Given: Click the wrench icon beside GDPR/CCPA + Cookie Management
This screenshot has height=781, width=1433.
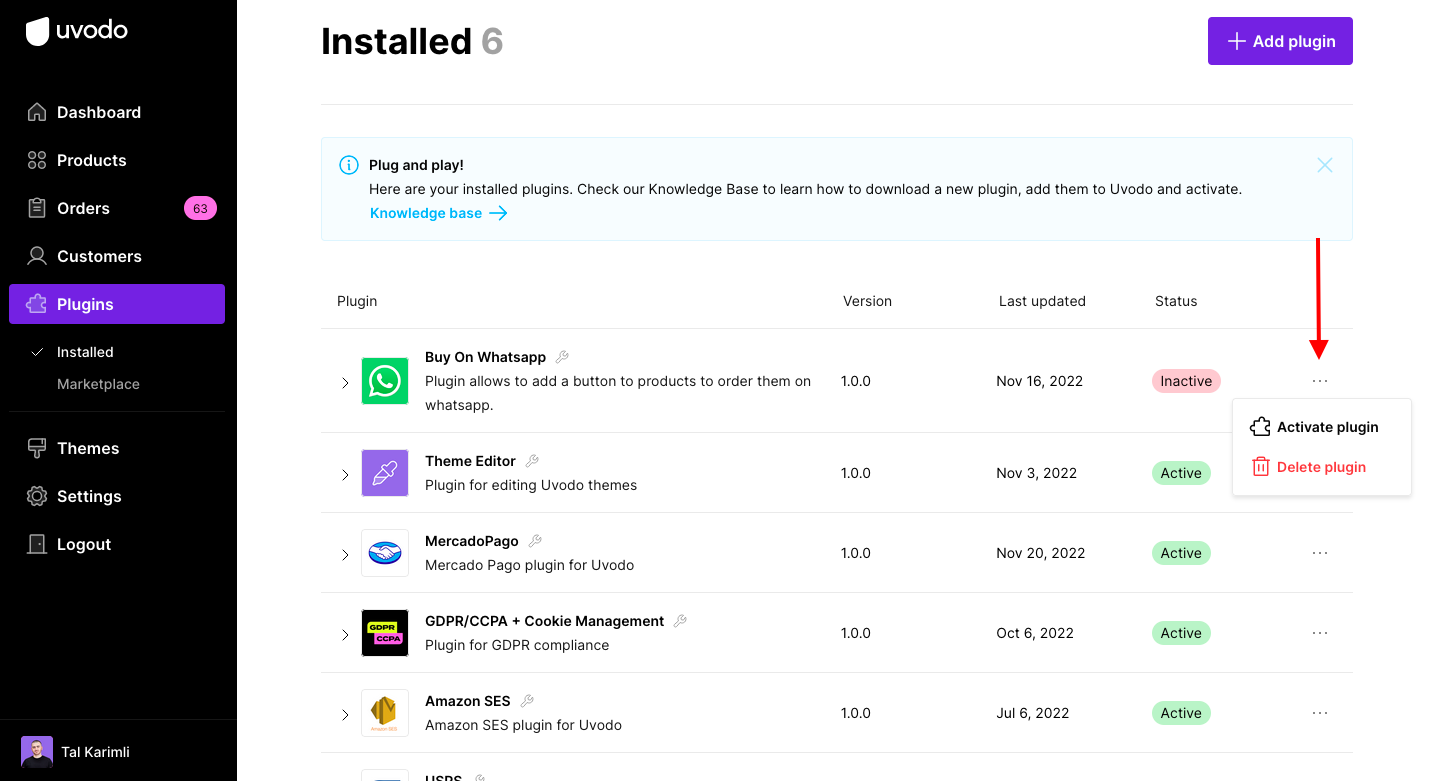Looking at the screenshot, I should pos(680,621).
